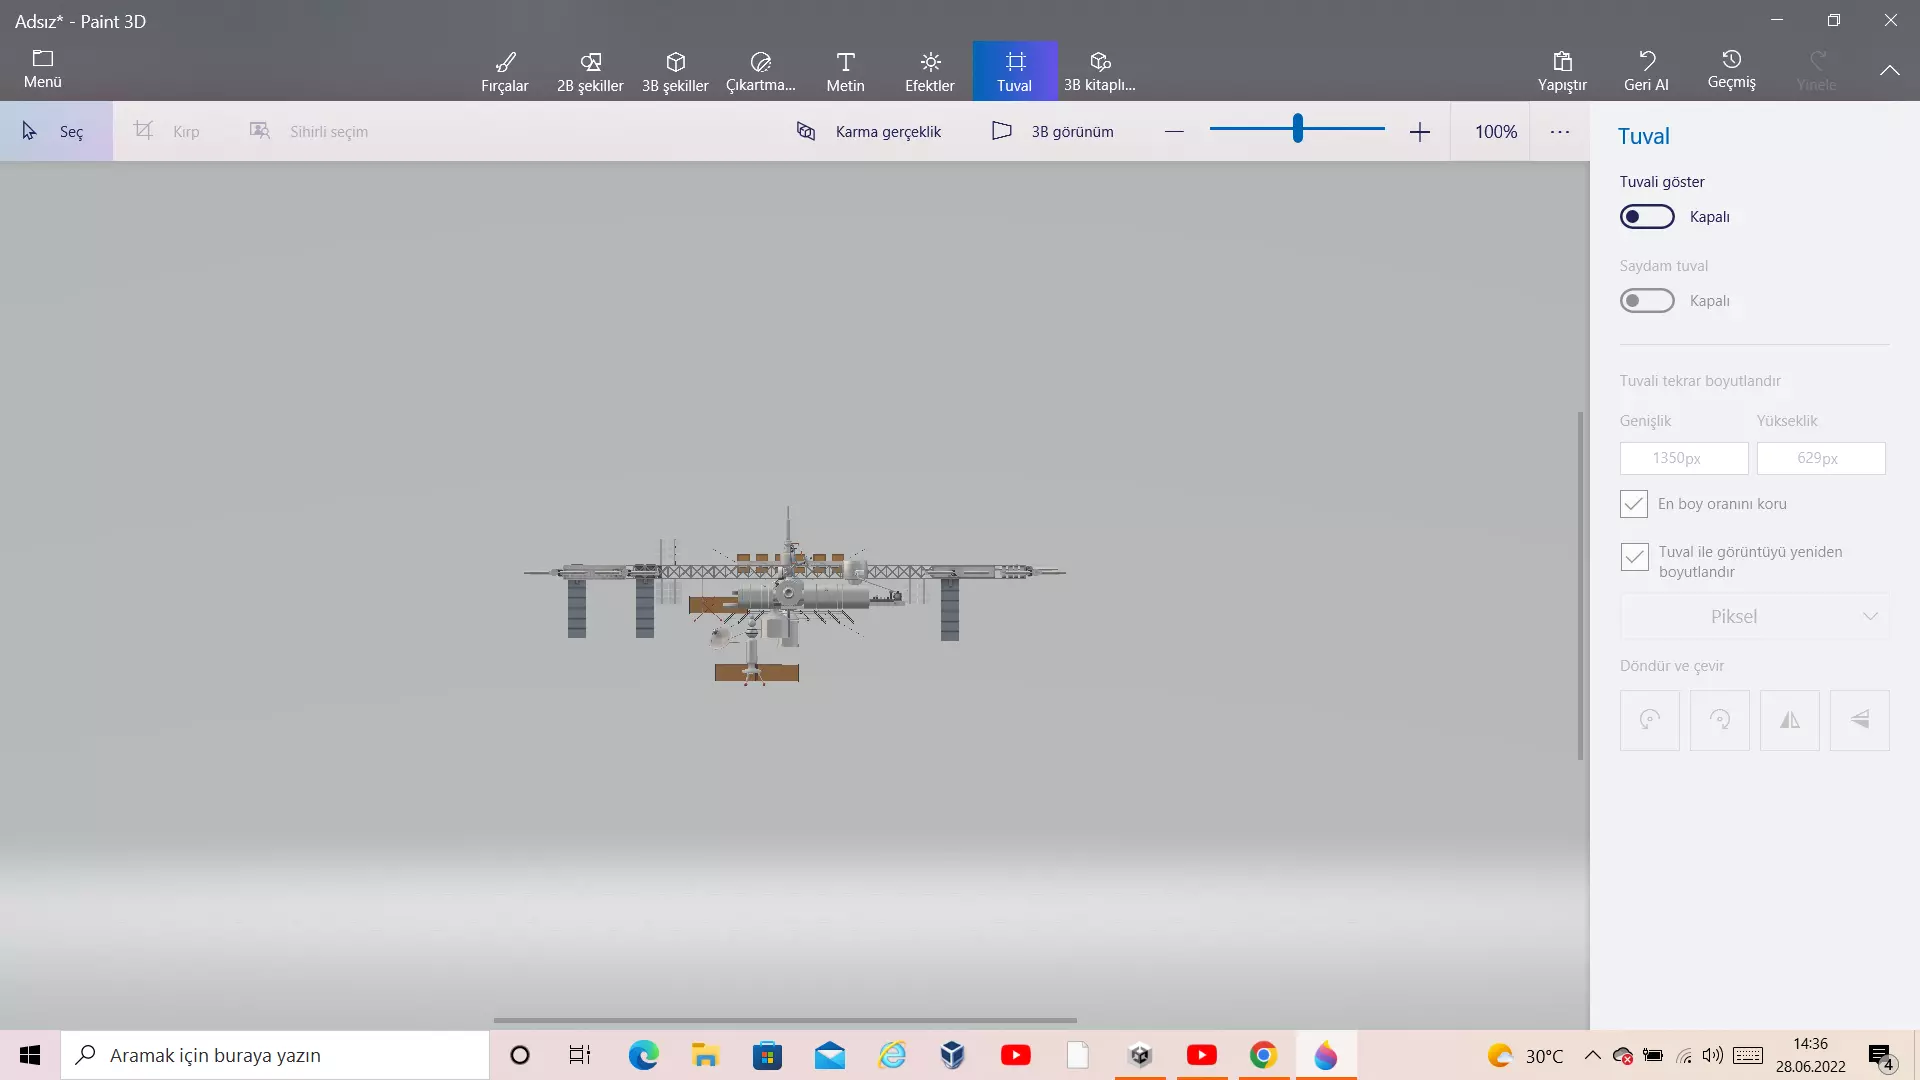This screenshot has height=1080, width=1920.
Task: Open 2B şekiller shapes tool
Action: (x=590, y=71)
